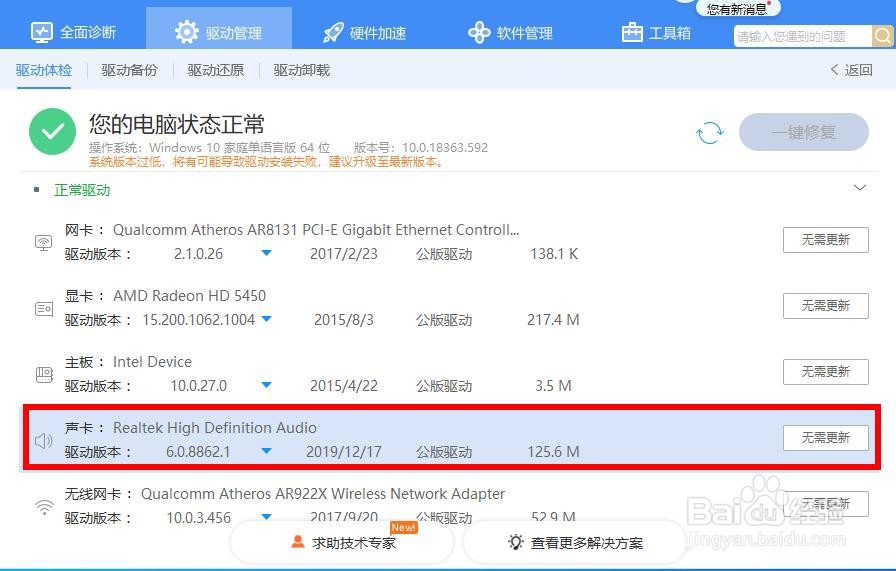The width and height of the screenshot is (896, 571).
Task: Focus the 请输入您遇到的问题 search field
Action: pos(802,37)
